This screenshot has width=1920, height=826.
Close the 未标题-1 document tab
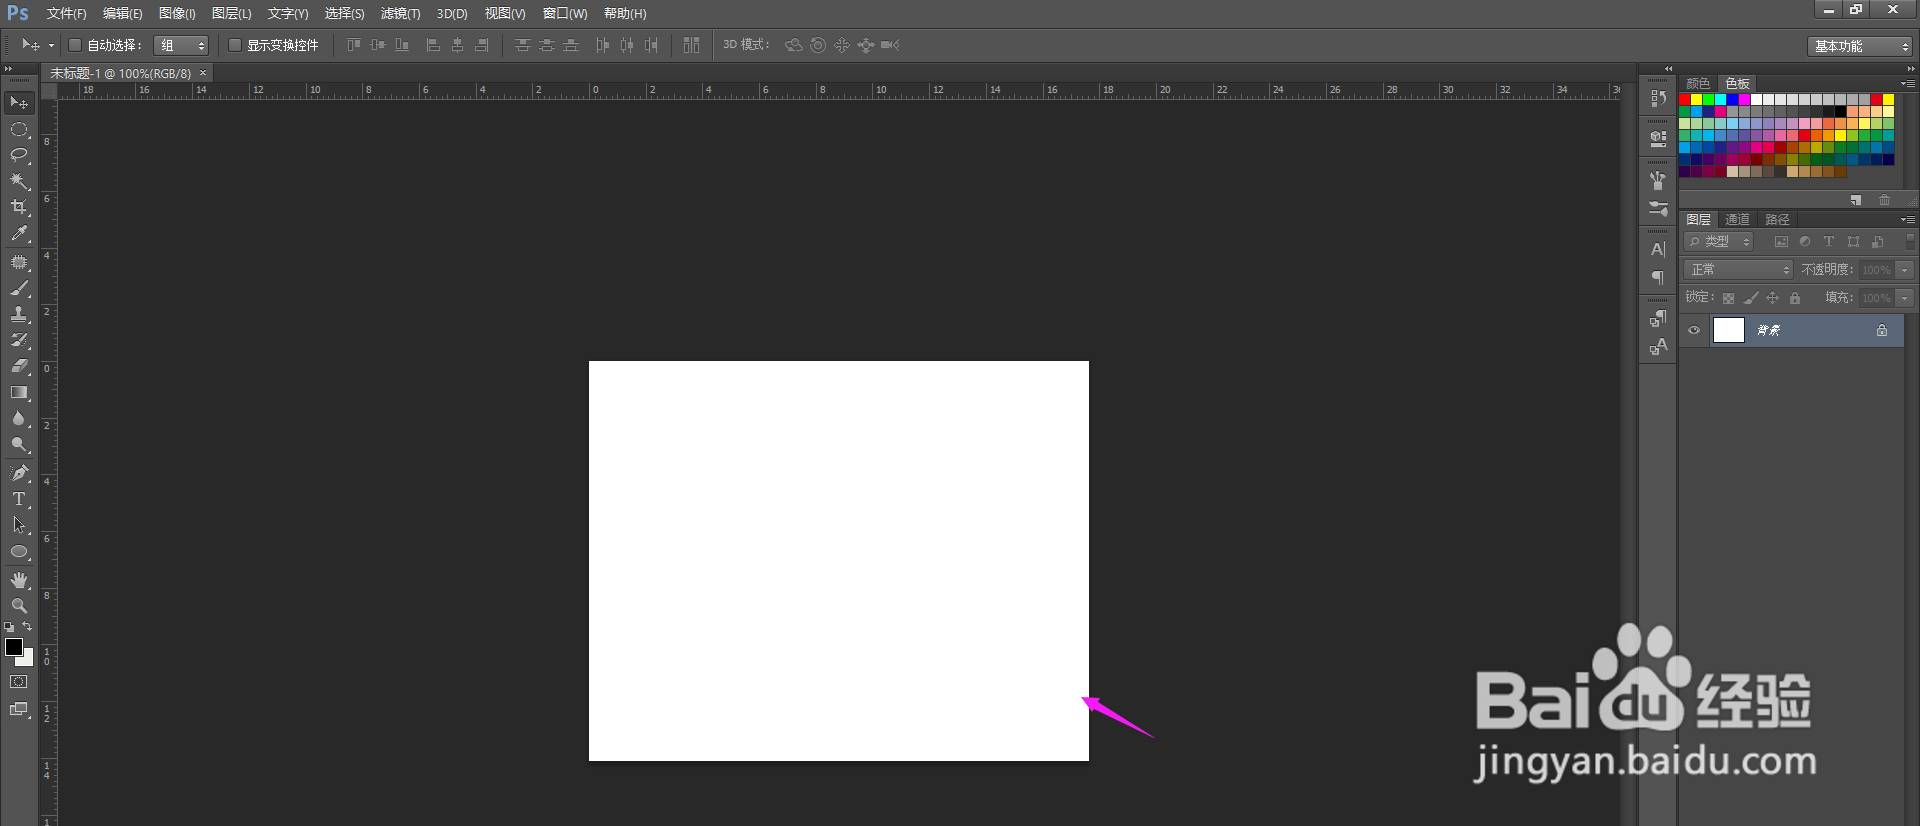[203, 73]
